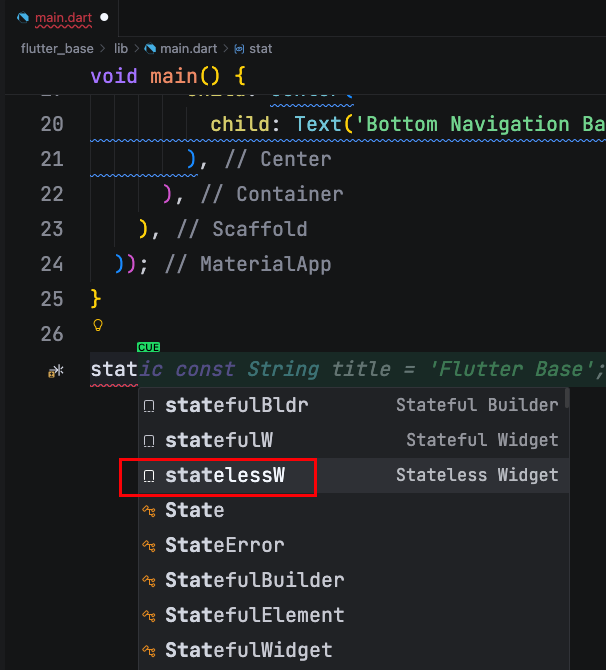Click the AI sparkle icon in the gutter
Viewport: 606px width, 670px height.
click(x=56, y=371)
